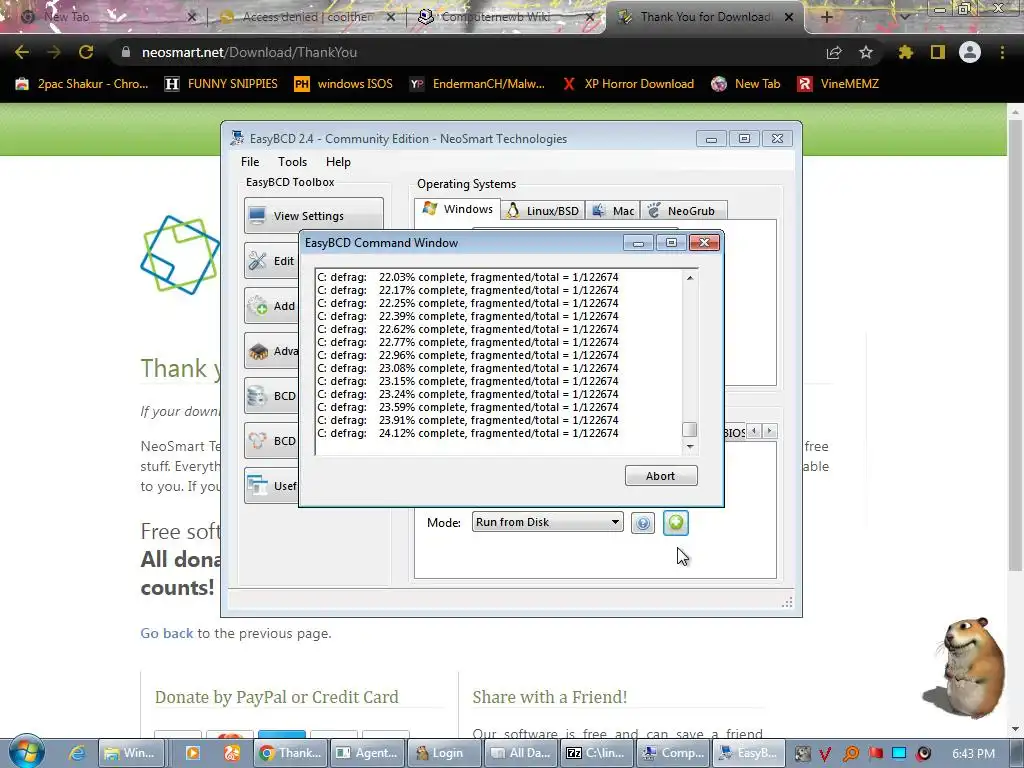Click the BCD Backup database icon

257,396
